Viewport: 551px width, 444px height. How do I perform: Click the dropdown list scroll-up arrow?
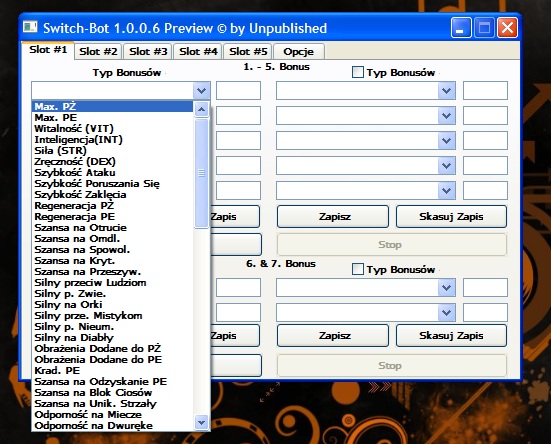(x=201, y=109)
